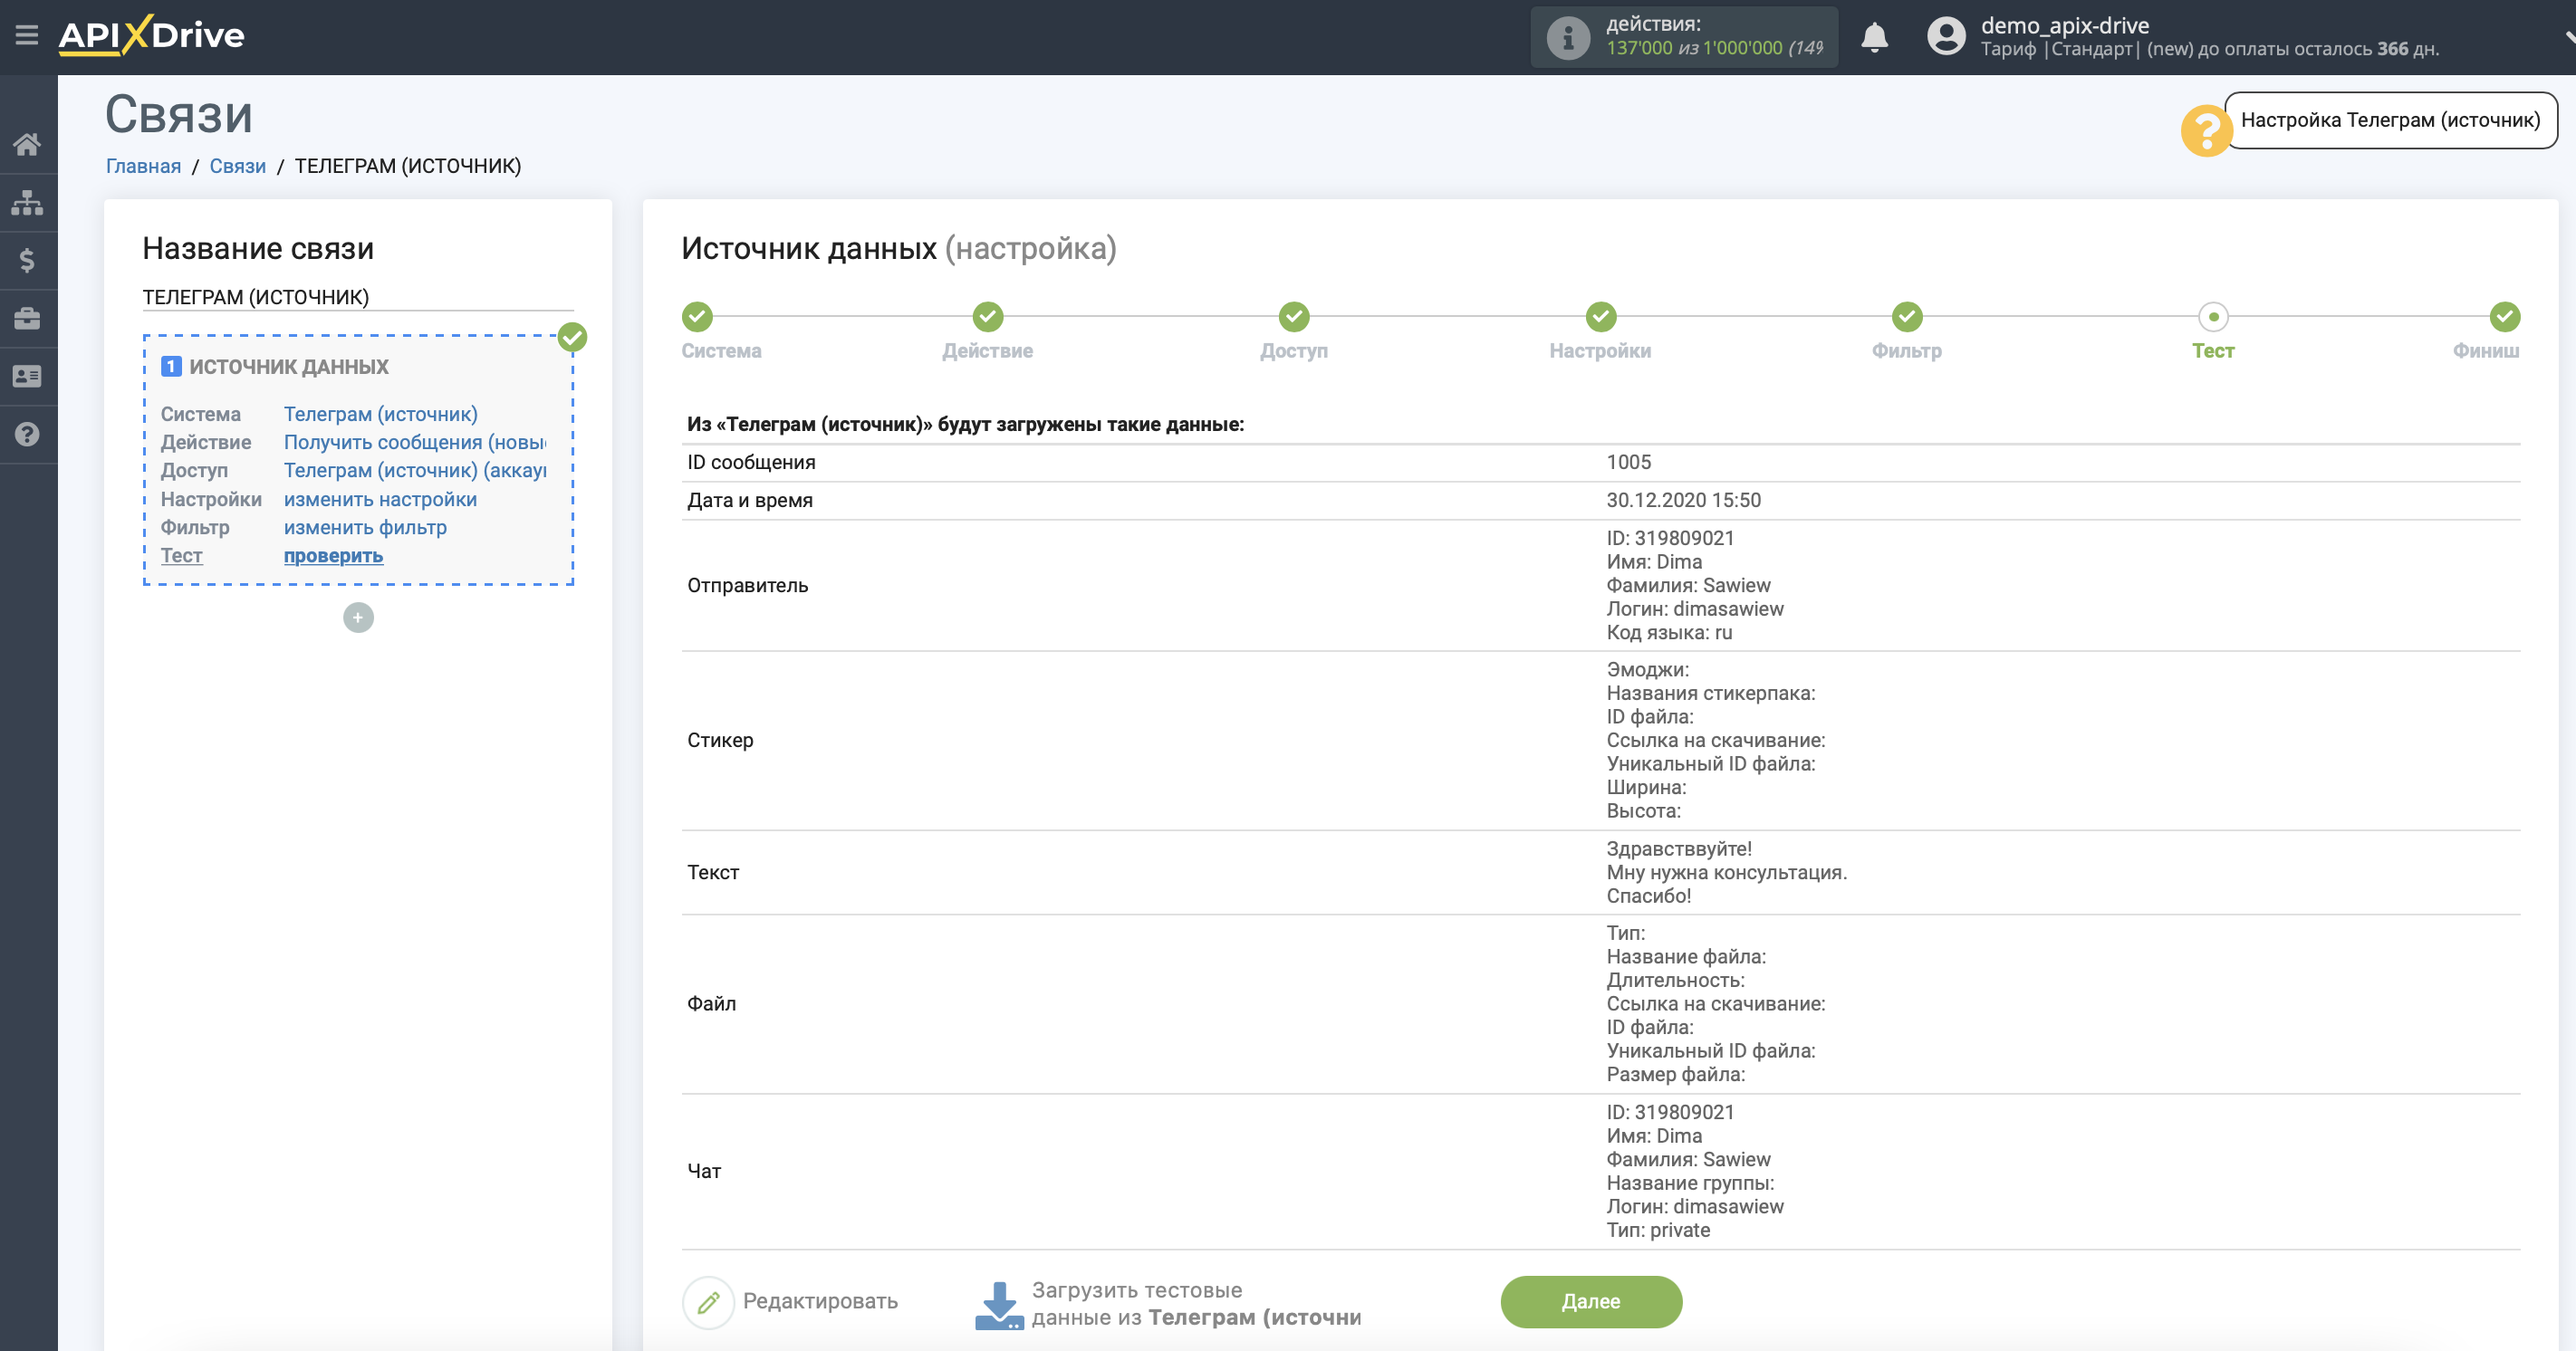Click the sender Логин: dimasawiew line
Viewport: 2576px width, 1351px height.
(x=1695, y=609)
